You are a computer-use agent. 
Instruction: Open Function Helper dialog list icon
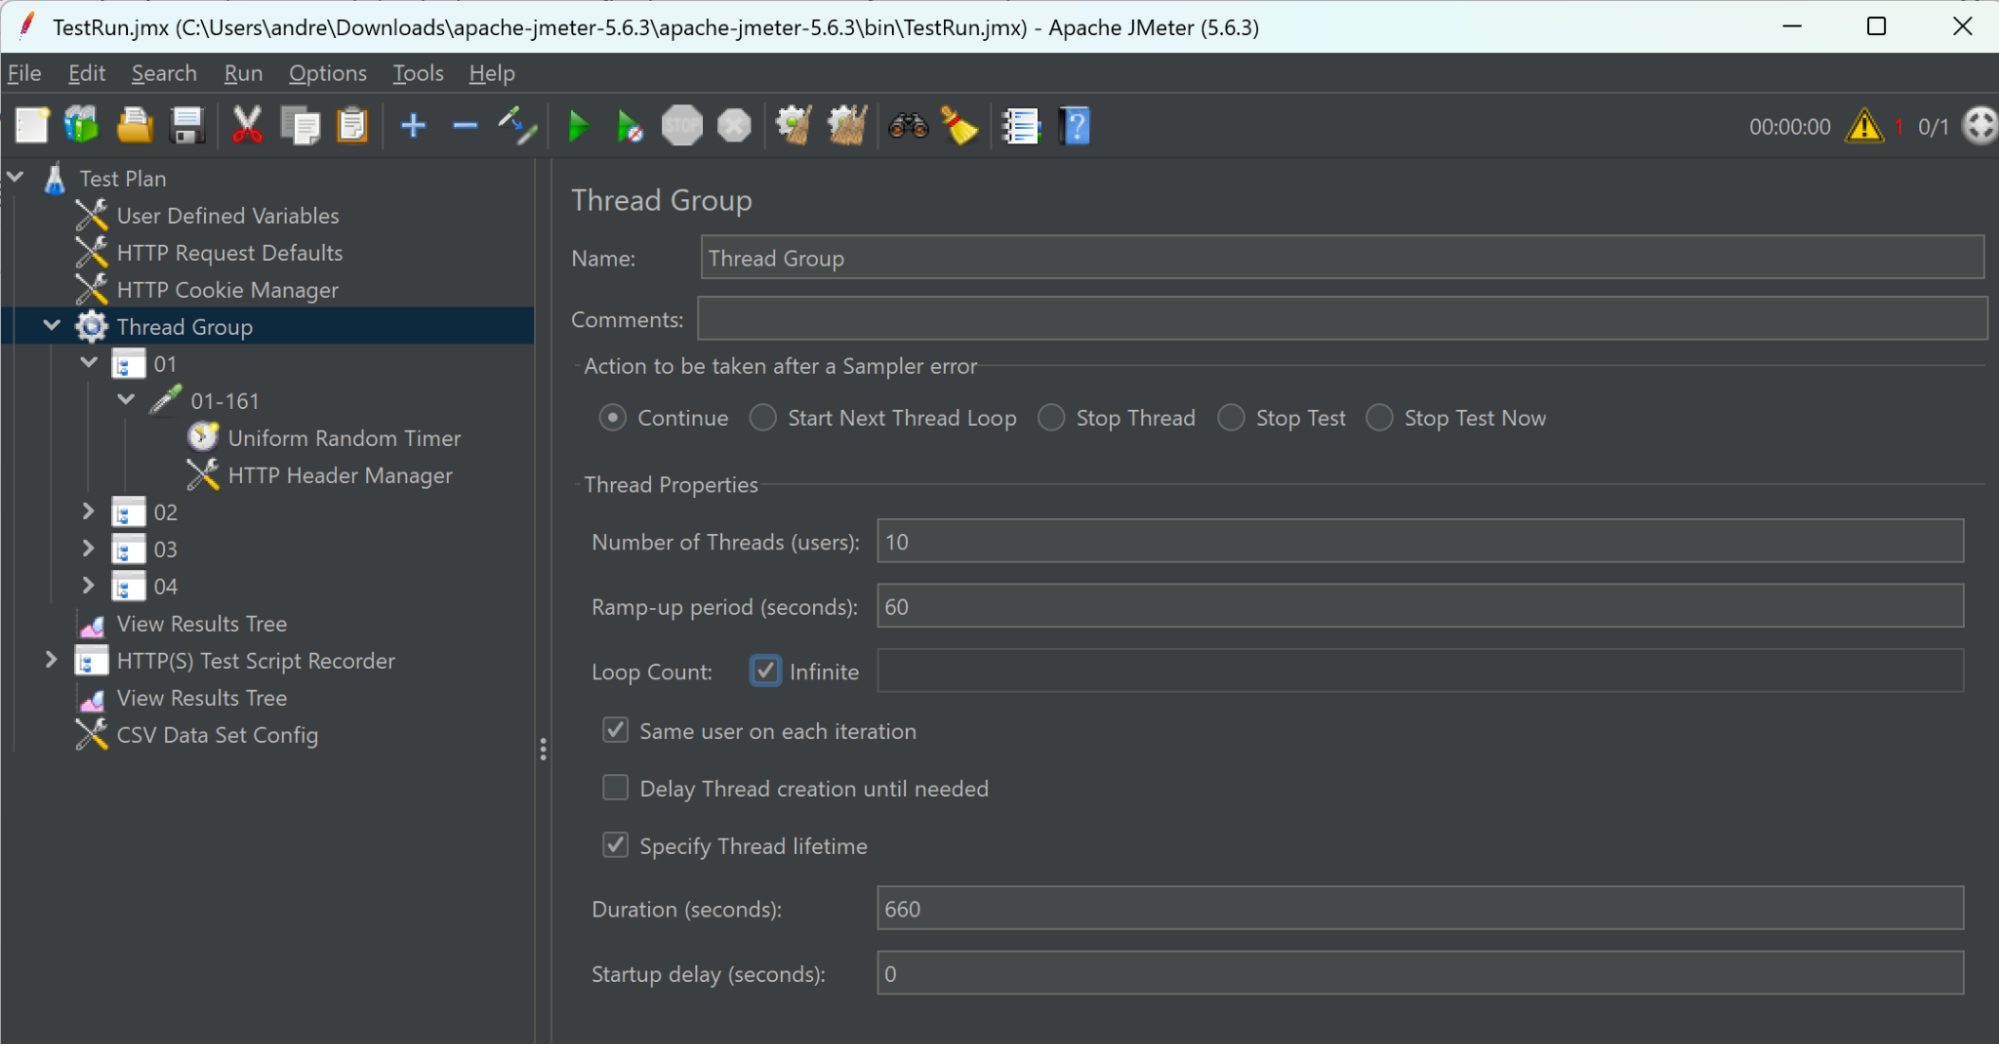click(x=1021, y=126)
